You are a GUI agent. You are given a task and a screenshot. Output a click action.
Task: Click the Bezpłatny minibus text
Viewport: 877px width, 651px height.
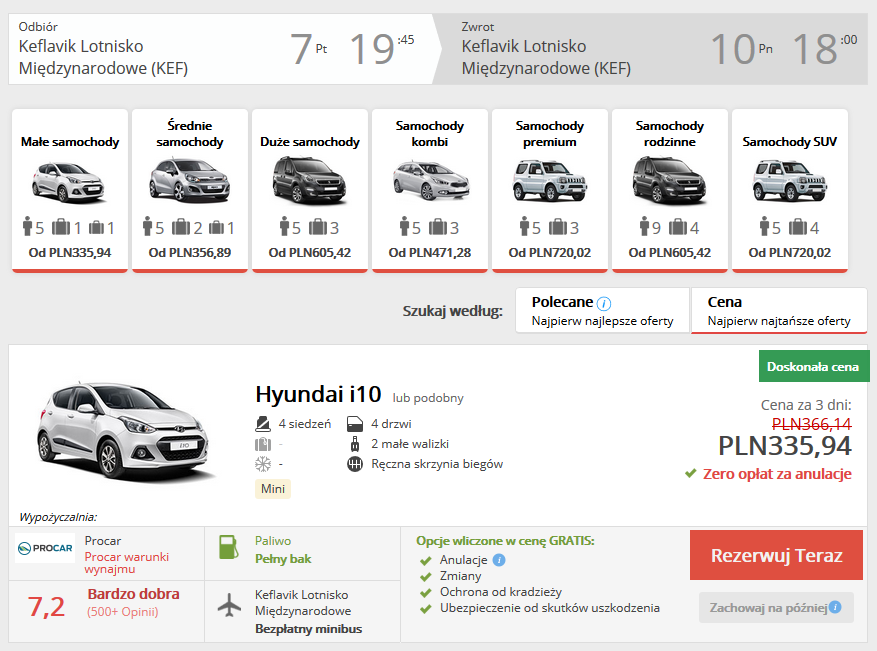coord(308,629)
